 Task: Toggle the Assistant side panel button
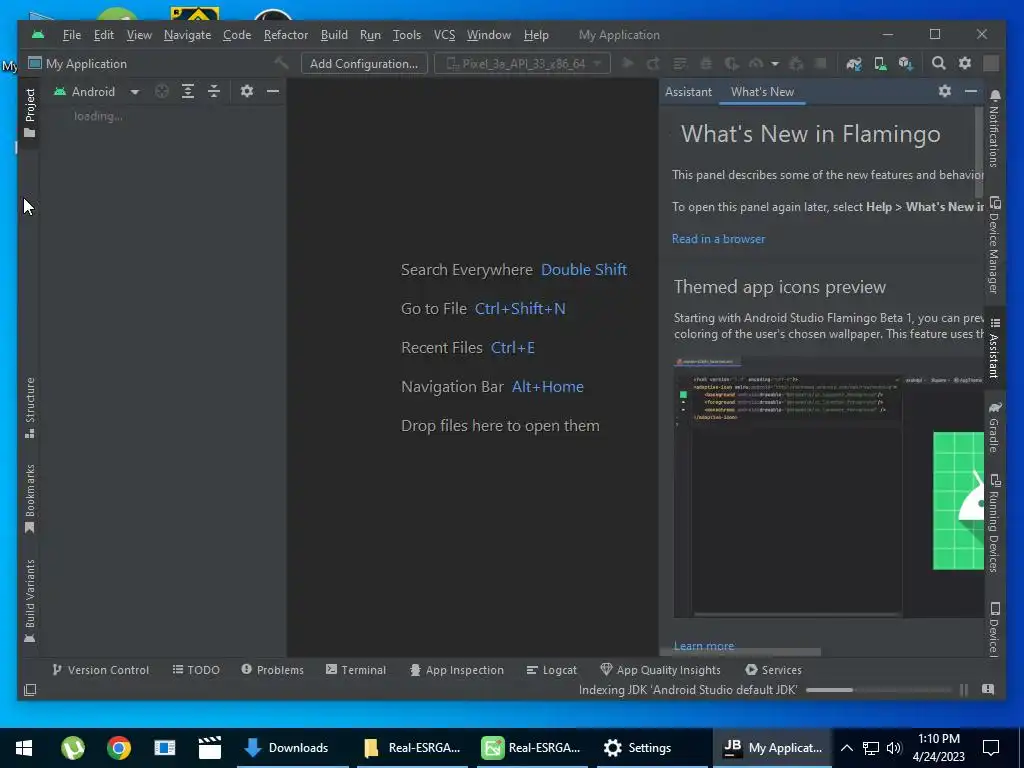994,348
